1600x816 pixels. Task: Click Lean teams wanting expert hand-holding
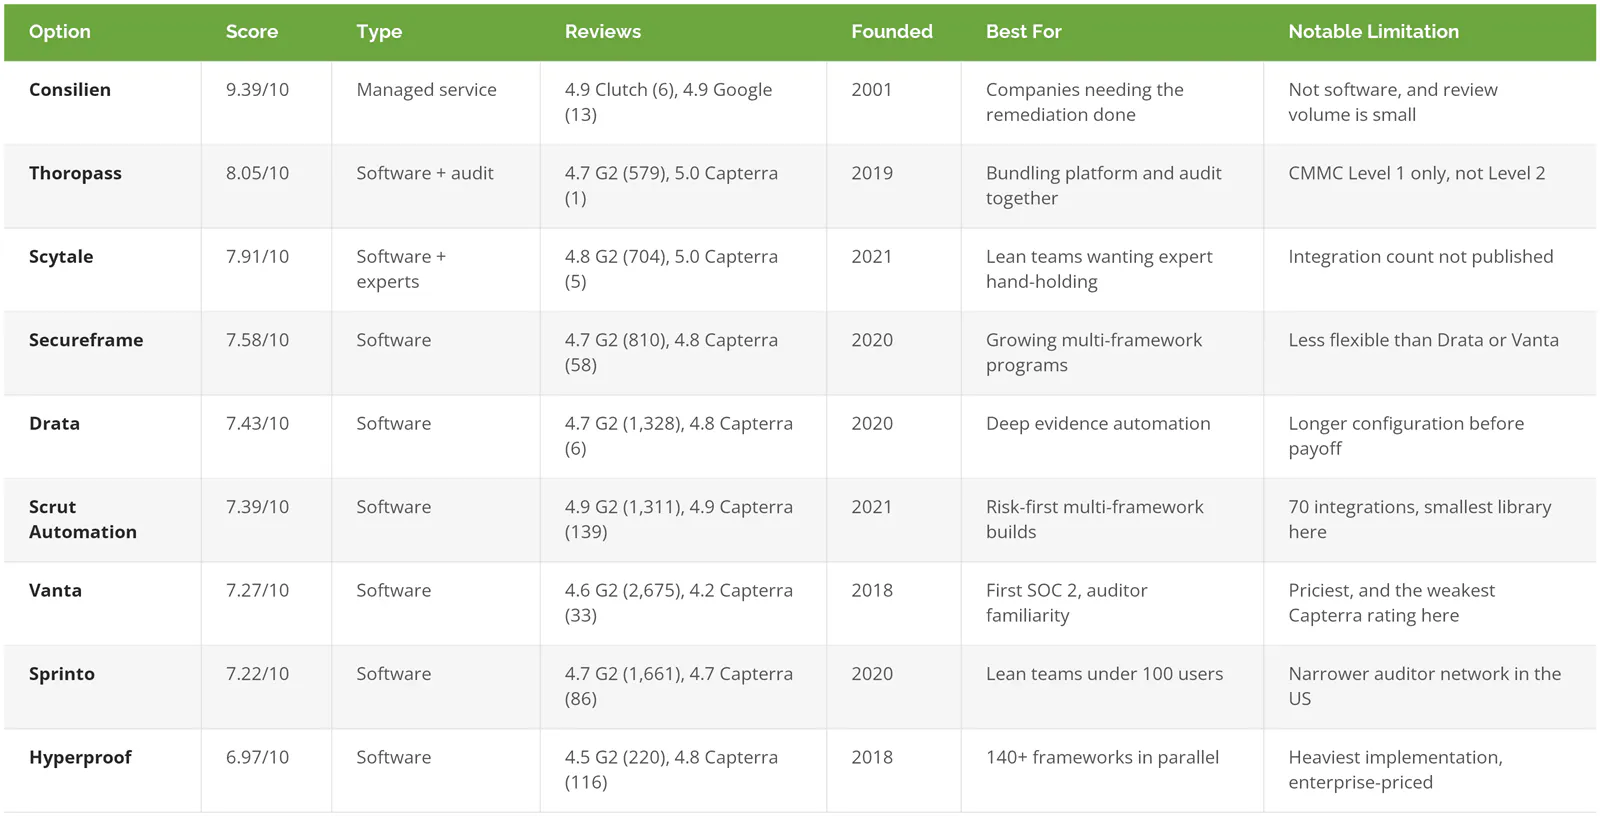click(1099, 269)
